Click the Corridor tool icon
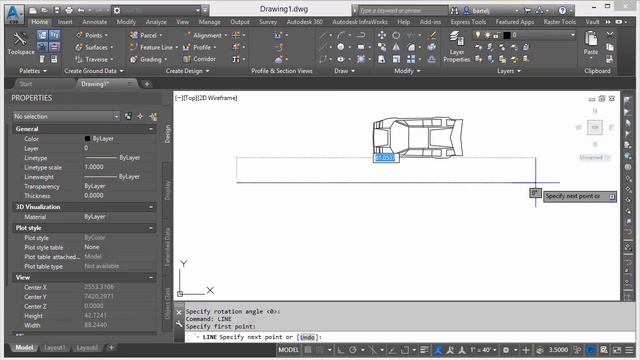 (x=187, y=59)
